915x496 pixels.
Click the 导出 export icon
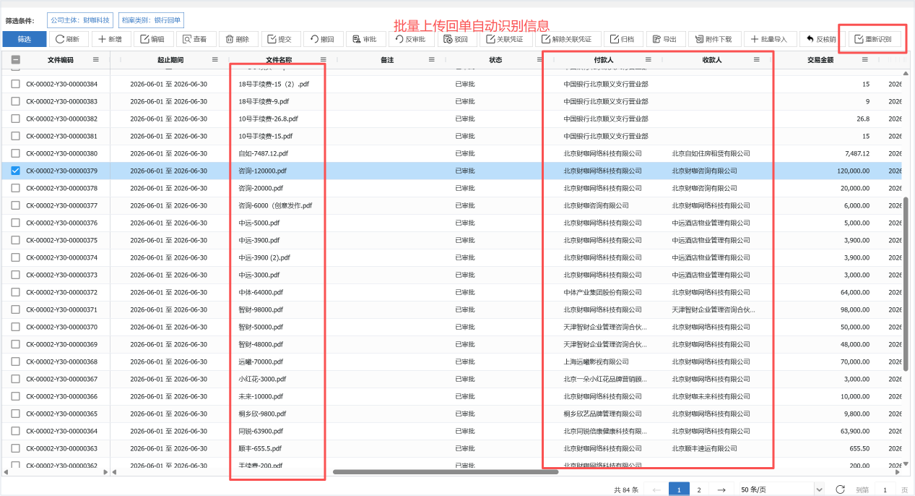(x=657, y=39)
